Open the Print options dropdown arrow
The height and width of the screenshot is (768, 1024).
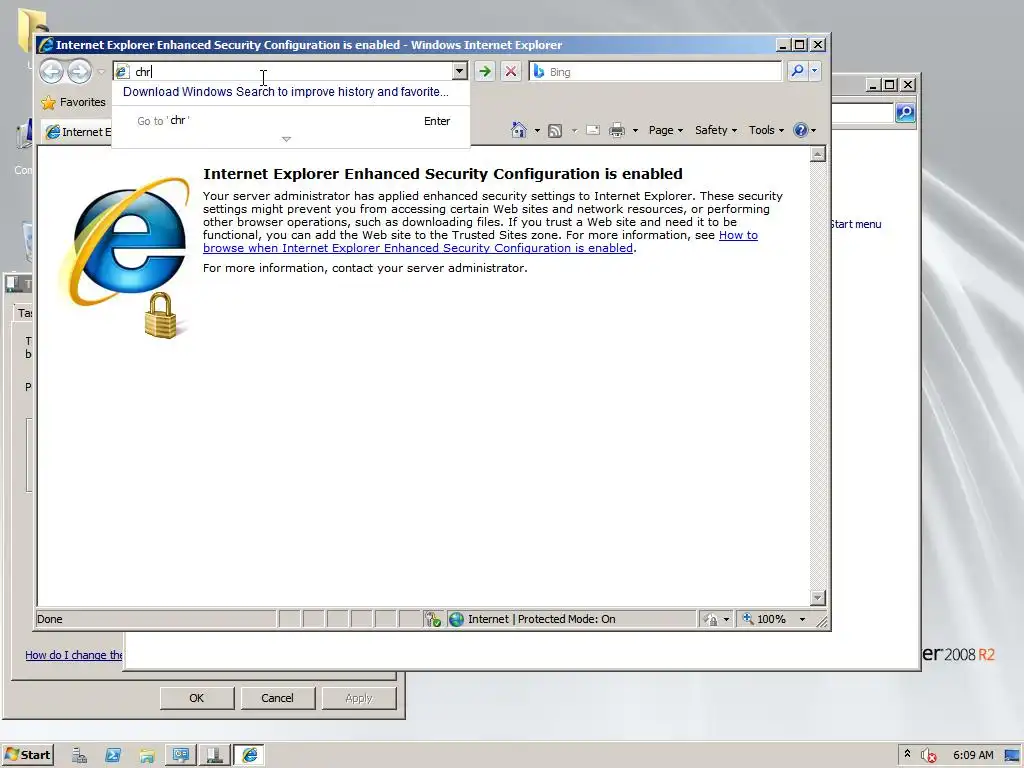635,131
